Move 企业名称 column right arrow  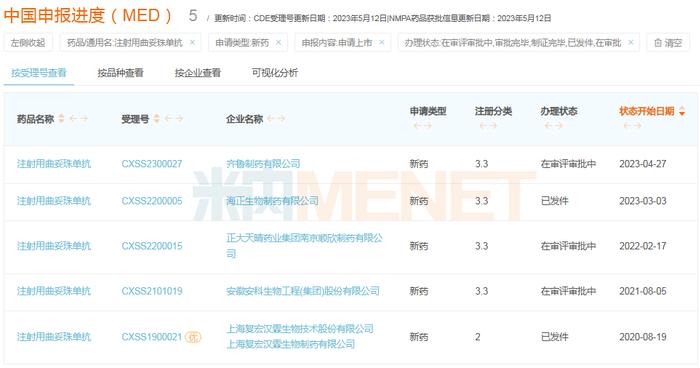(x=281, y=119)
